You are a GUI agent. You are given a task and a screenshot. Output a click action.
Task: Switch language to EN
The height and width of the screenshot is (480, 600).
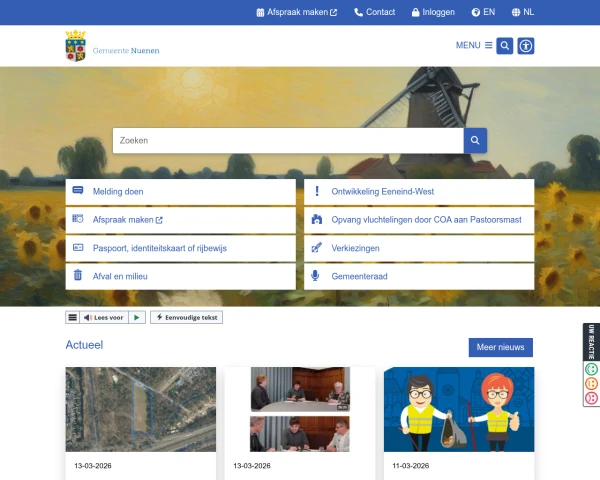click(483, 12)
